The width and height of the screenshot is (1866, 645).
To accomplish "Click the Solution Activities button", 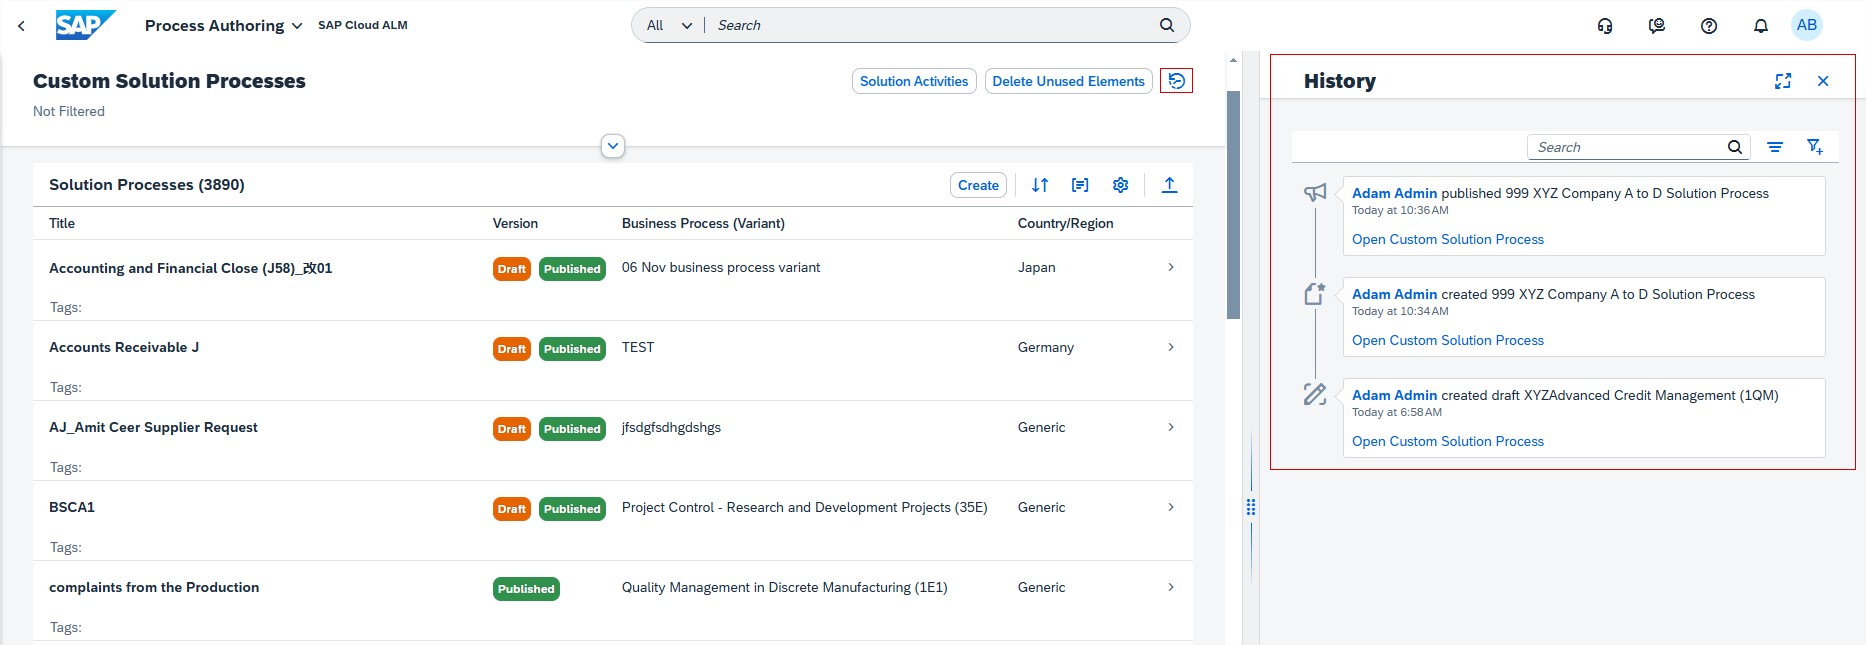I will (913, 81).
